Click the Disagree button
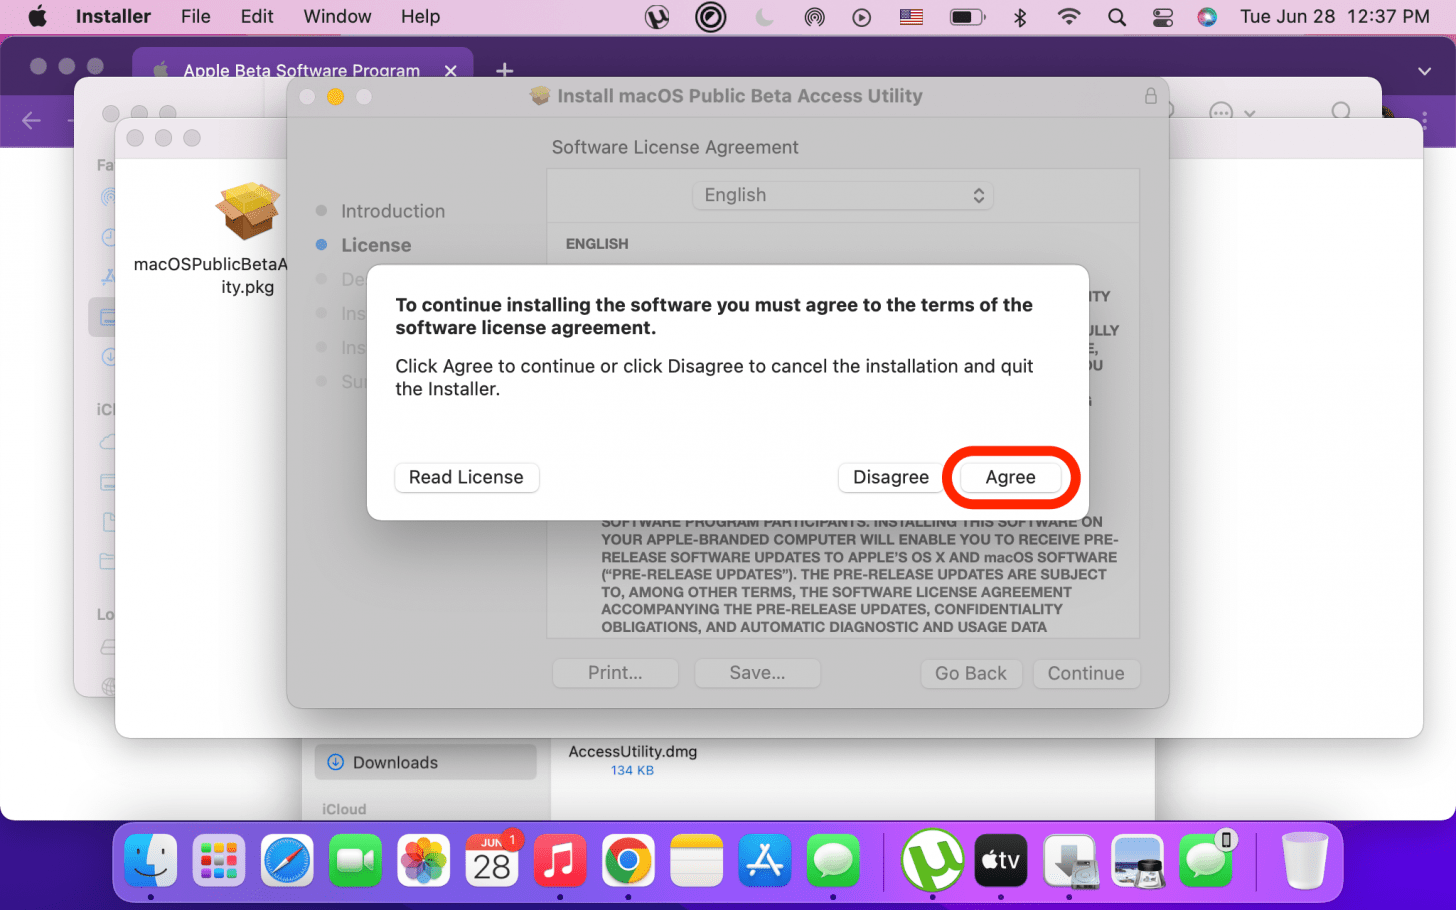 pyautogui.click(x=890, y=477)
